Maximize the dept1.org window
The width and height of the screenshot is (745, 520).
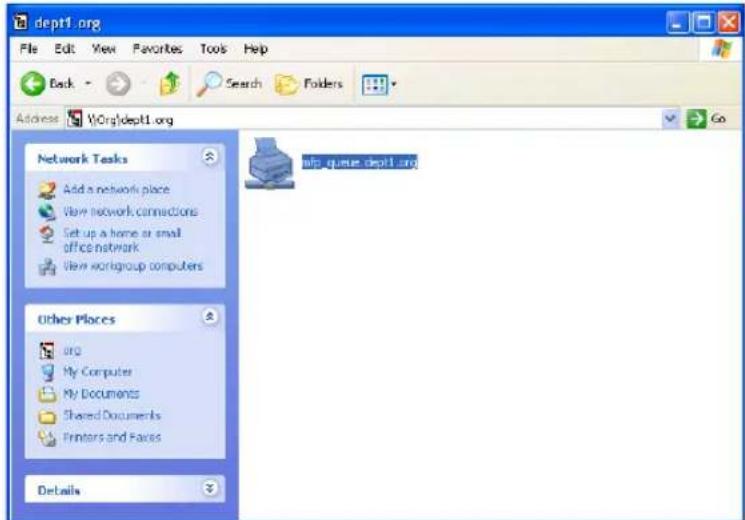pos(703,22)
